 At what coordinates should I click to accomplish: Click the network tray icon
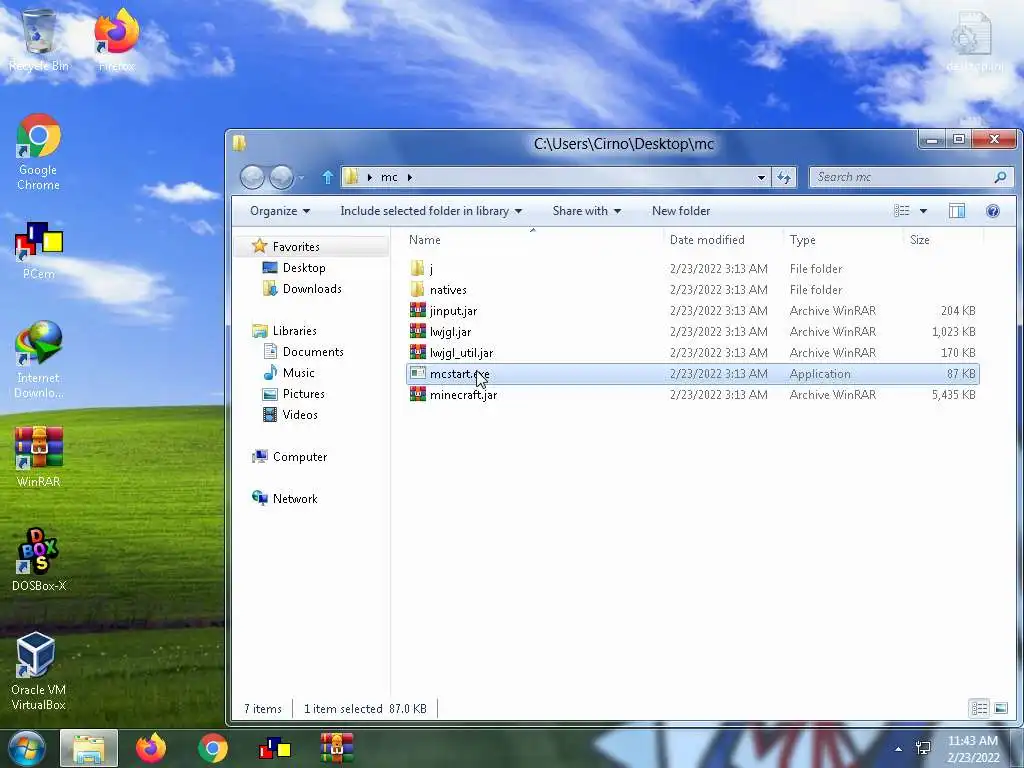(x=923, y=748)
